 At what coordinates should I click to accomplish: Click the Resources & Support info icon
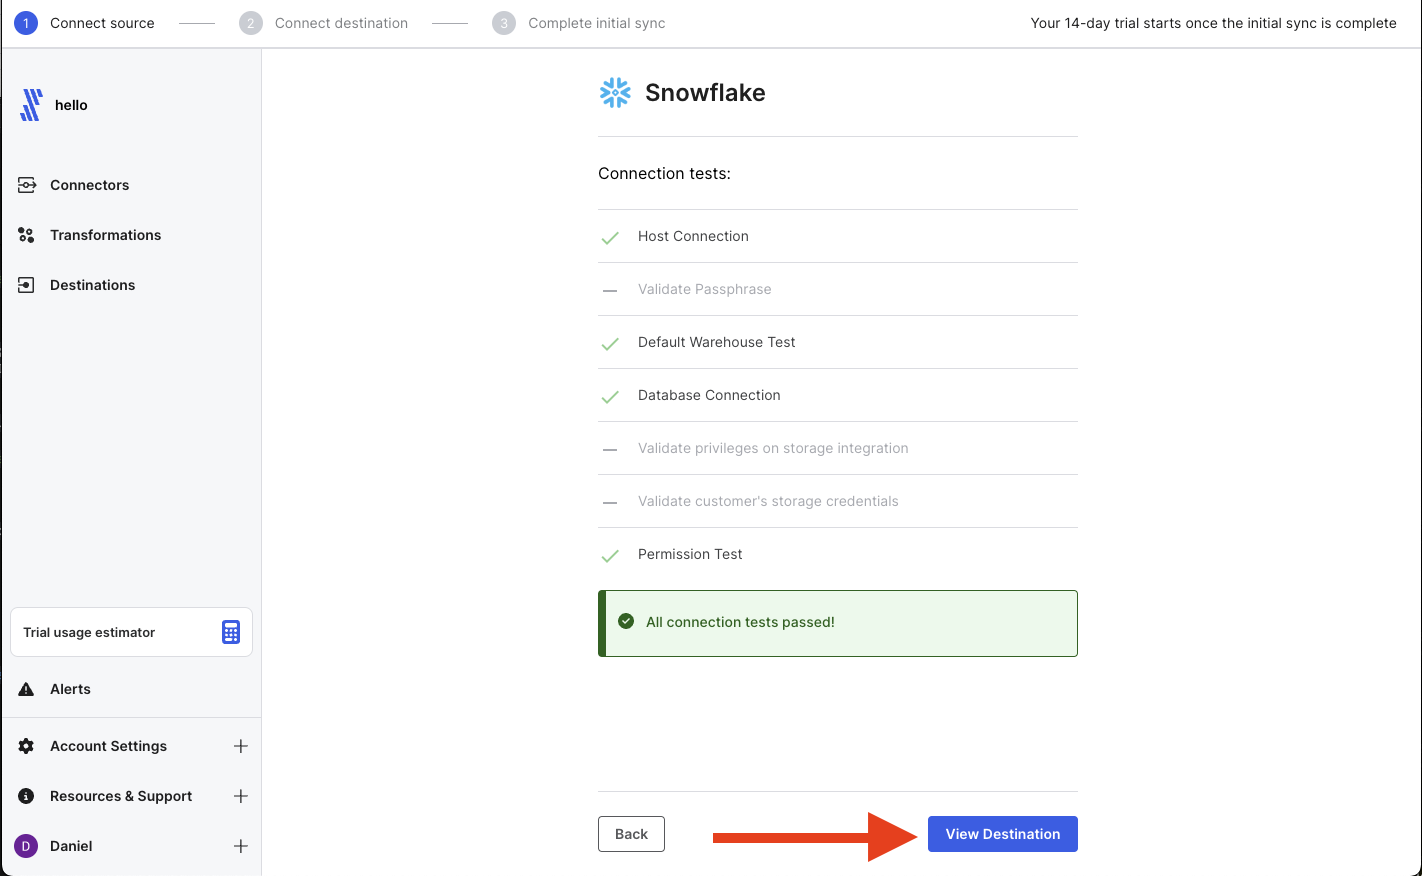[x=27, y=796]
